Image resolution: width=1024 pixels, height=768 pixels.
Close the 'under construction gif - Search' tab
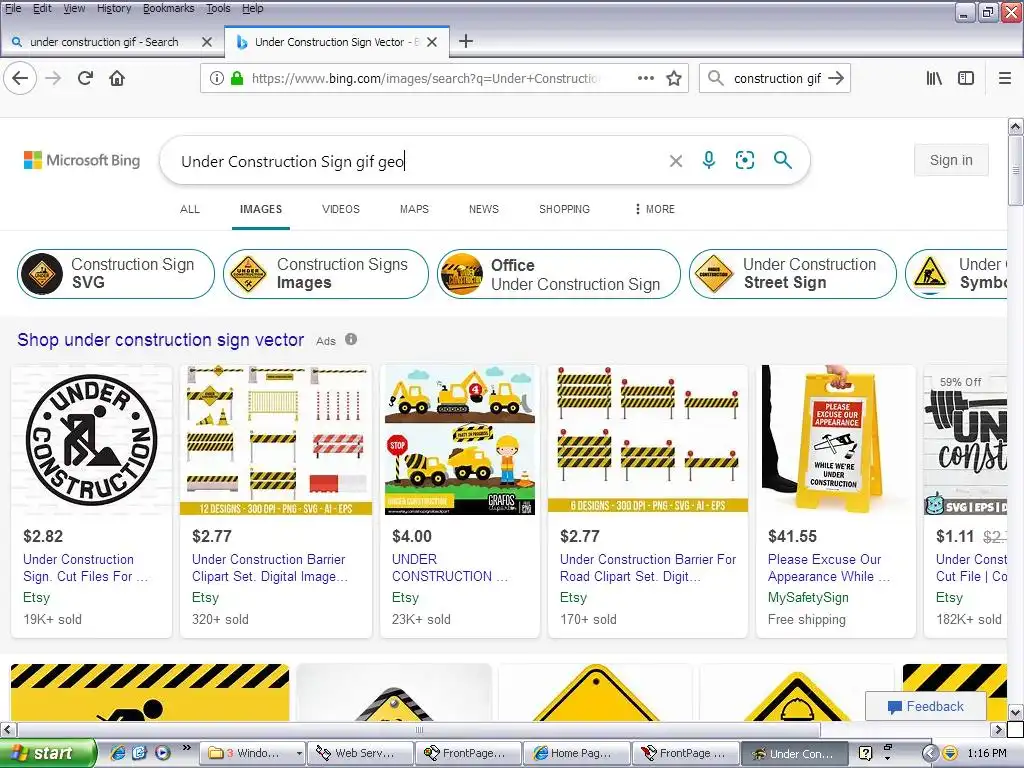pos(207,42)
